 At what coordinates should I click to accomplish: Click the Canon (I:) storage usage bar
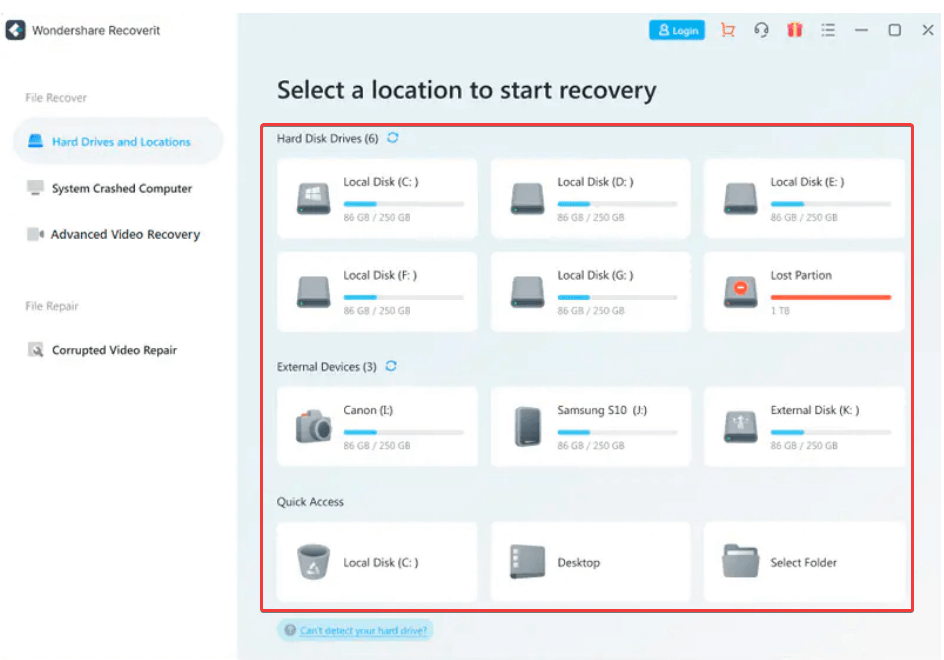pos(404,432)
